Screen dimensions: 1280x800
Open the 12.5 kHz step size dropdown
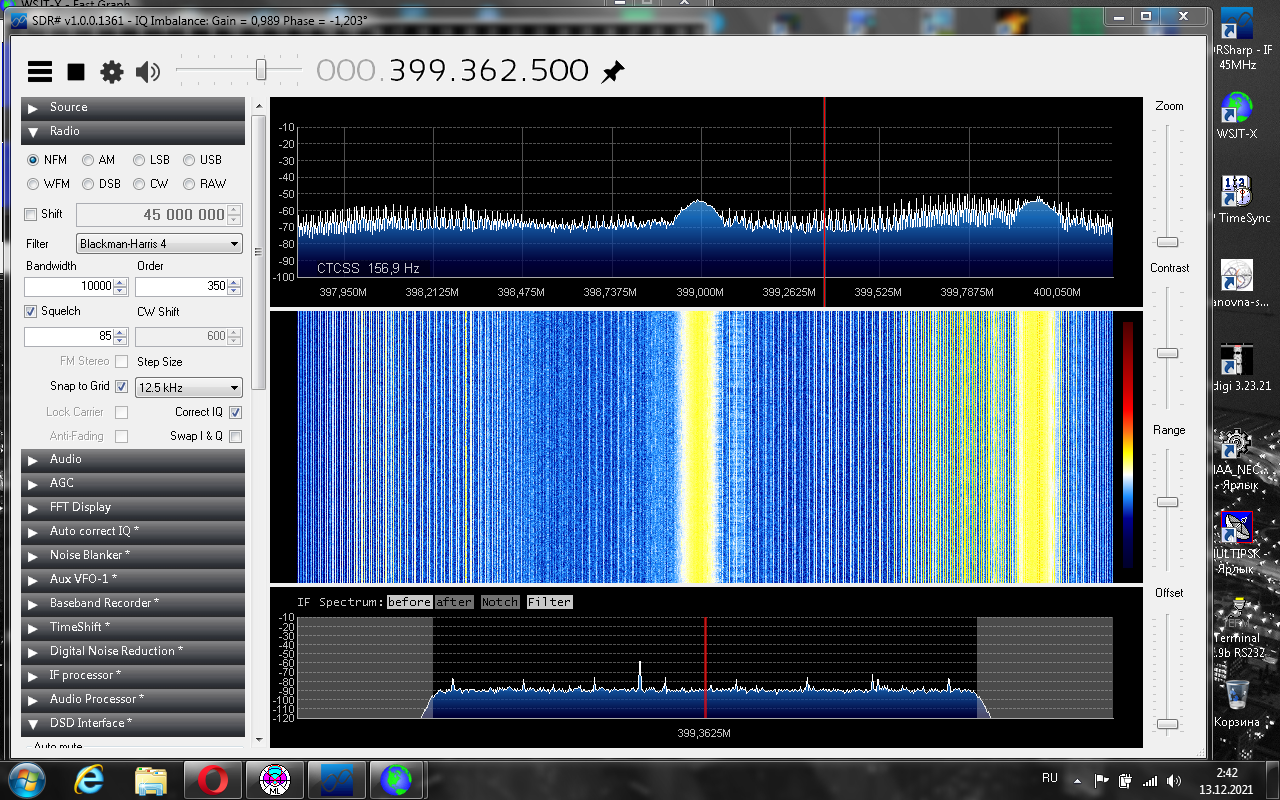point(189,388)
